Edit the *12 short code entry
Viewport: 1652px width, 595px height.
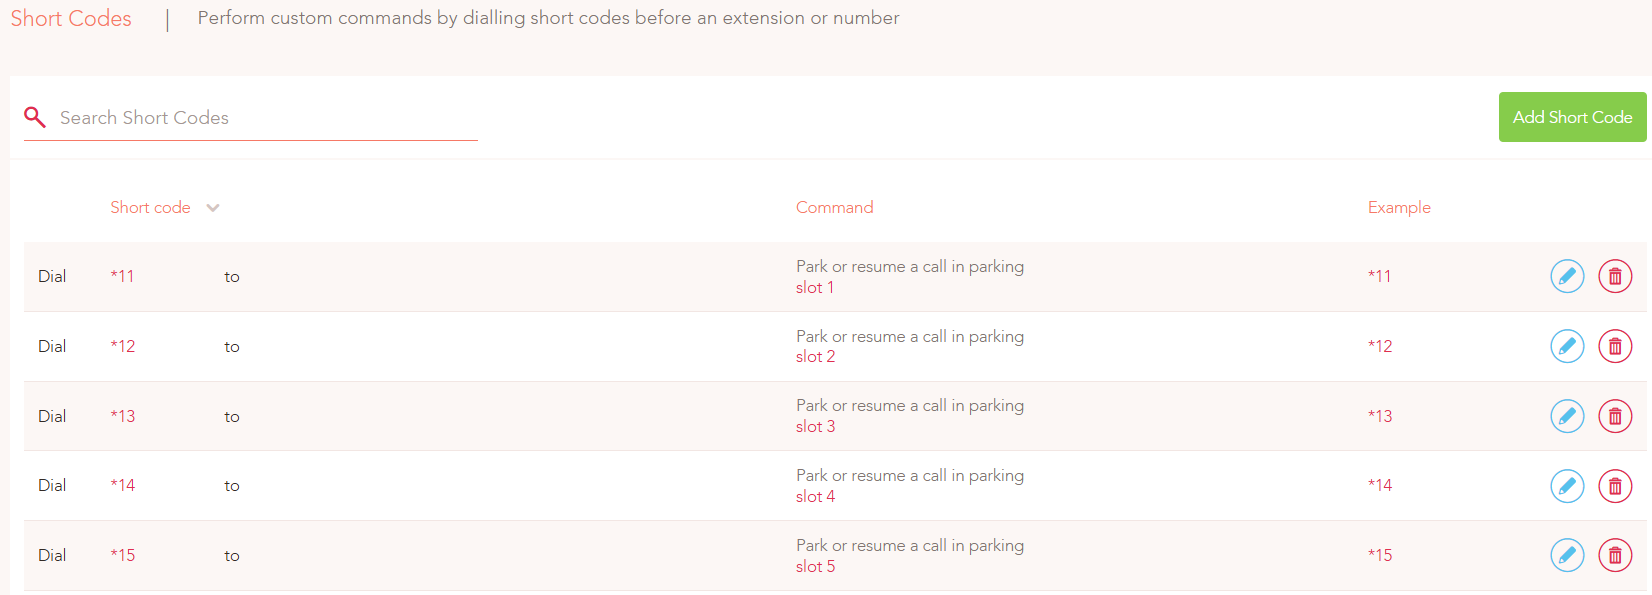point(1567,346)
